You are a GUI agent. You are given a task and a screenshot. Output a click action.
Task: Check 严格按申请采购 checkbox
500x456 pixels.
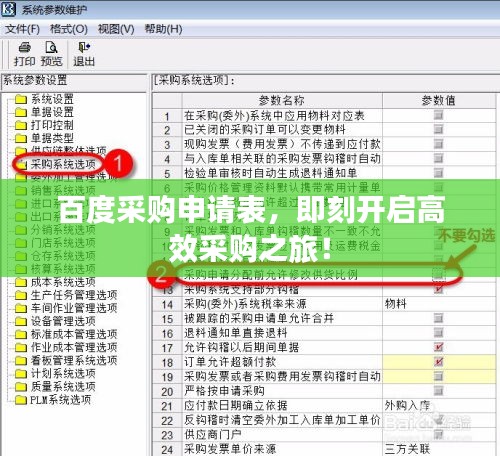pyautogui.click(x=438, y=391)
